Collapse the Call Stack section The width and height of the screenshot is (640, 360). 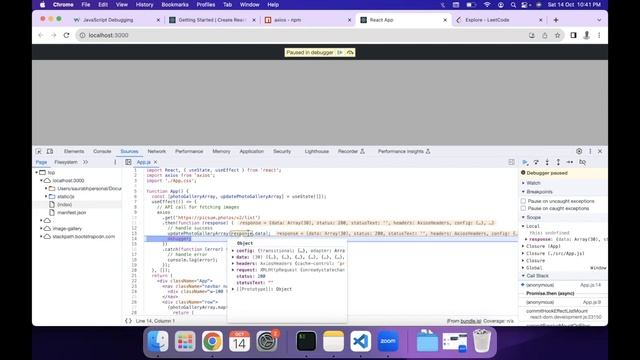[537, 276]
